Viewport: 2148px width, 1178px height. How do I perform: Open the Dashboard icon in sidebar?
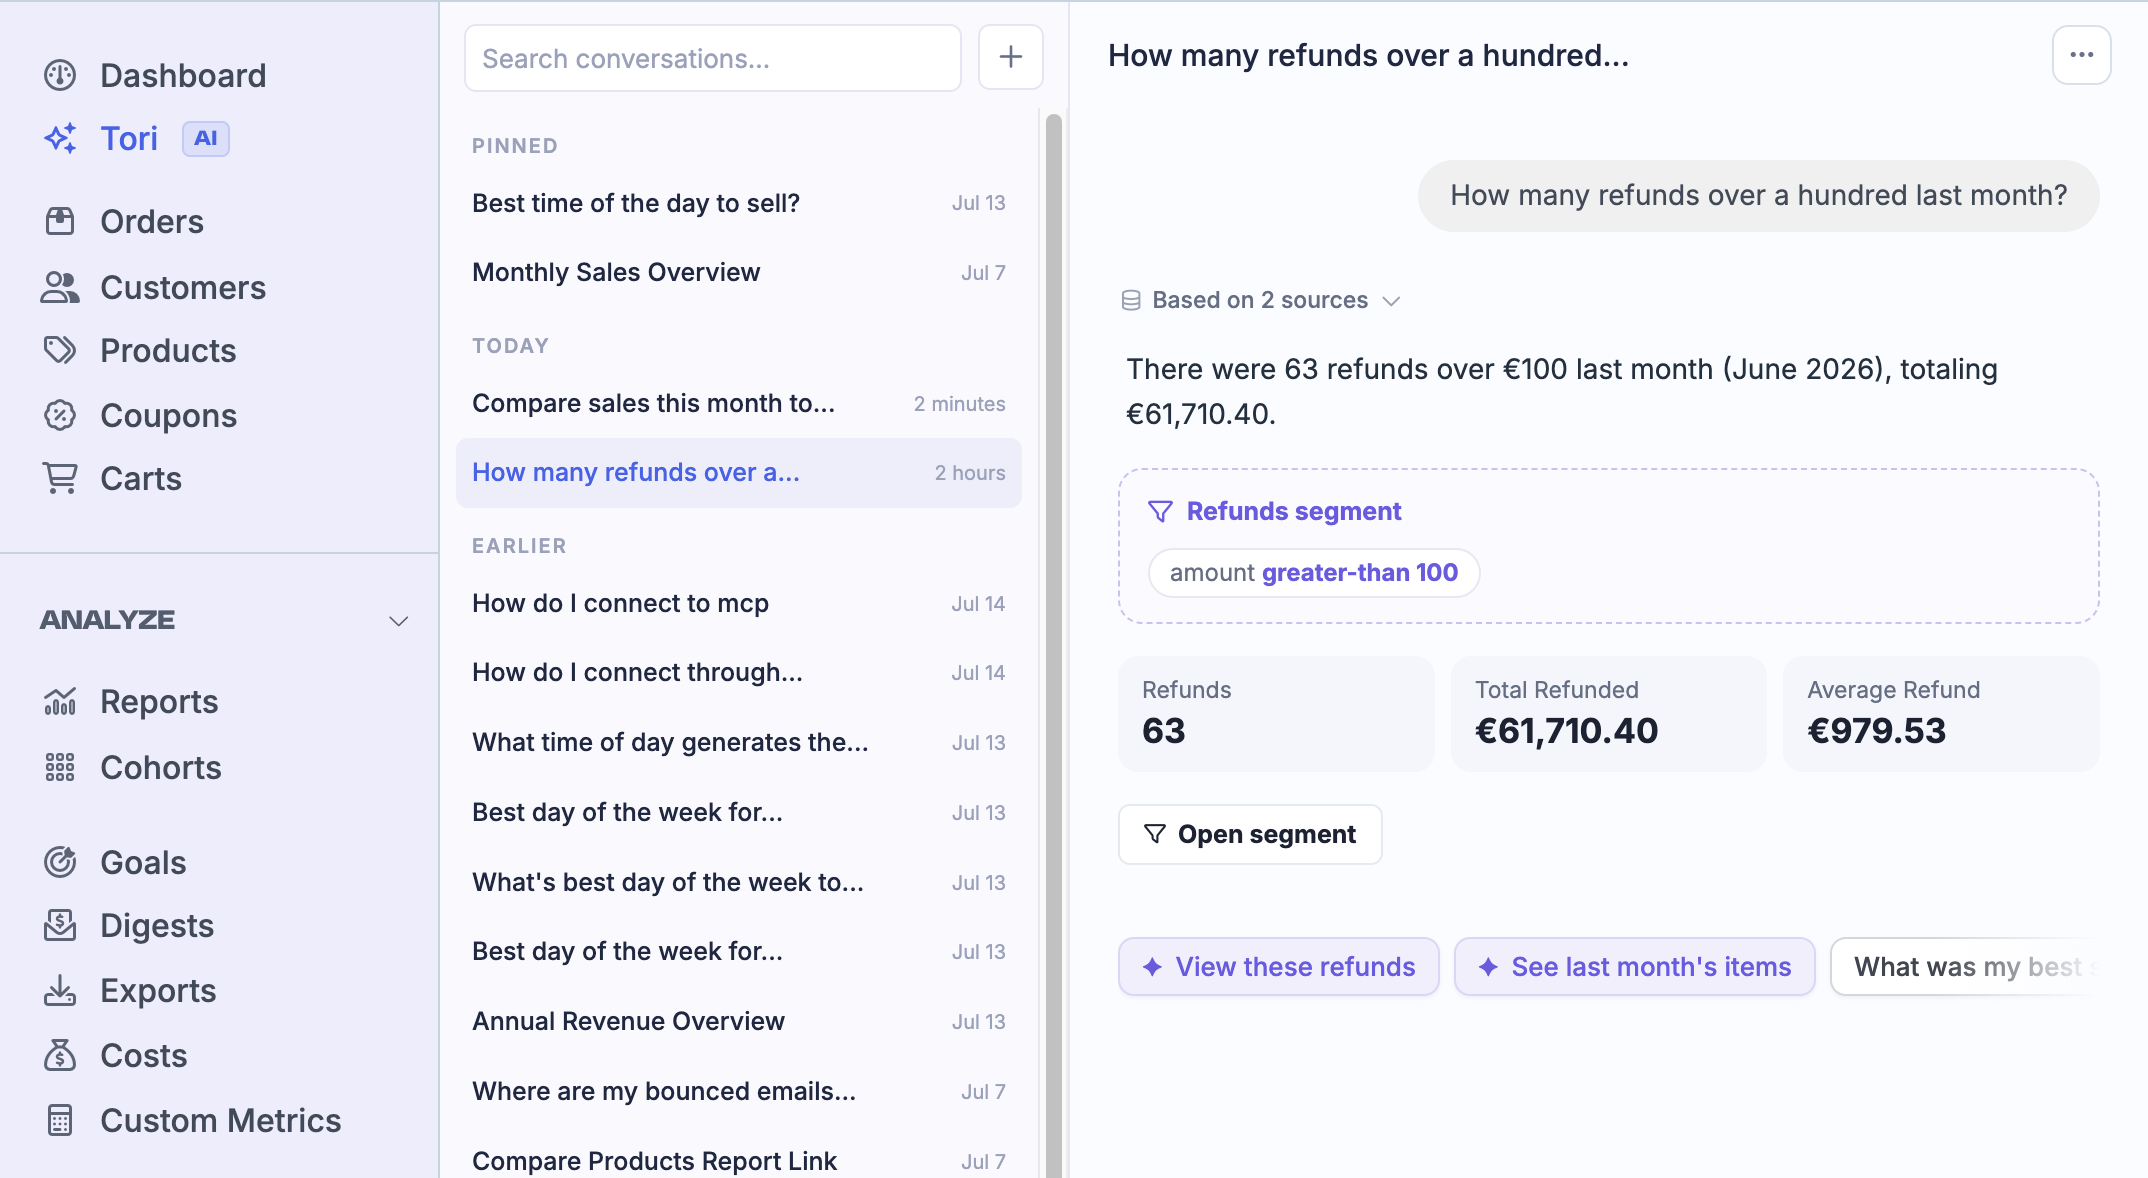tap(60, 75)
